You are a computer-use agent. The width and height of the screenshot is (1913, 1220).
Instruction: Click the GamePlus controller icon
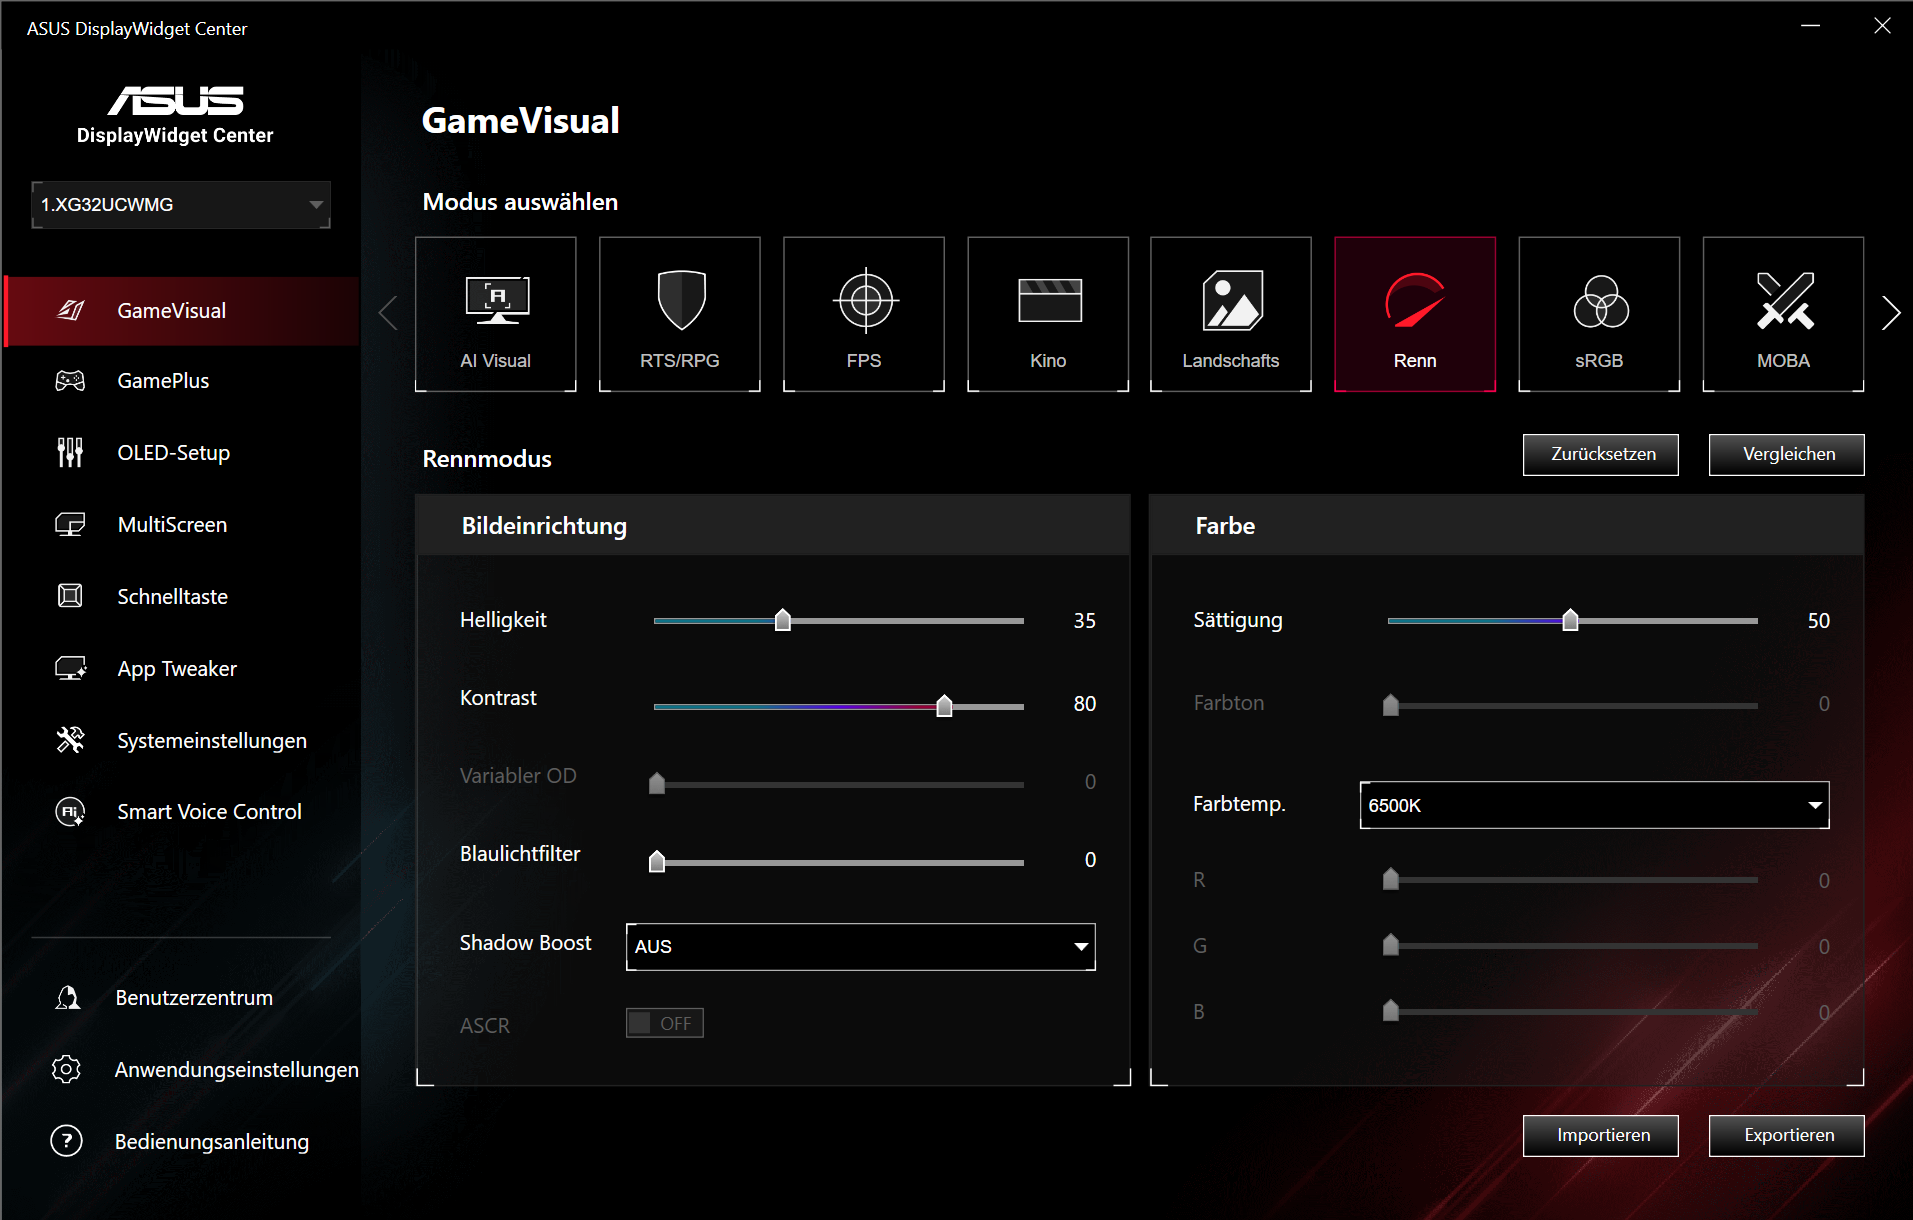click(x=70, y=381)
